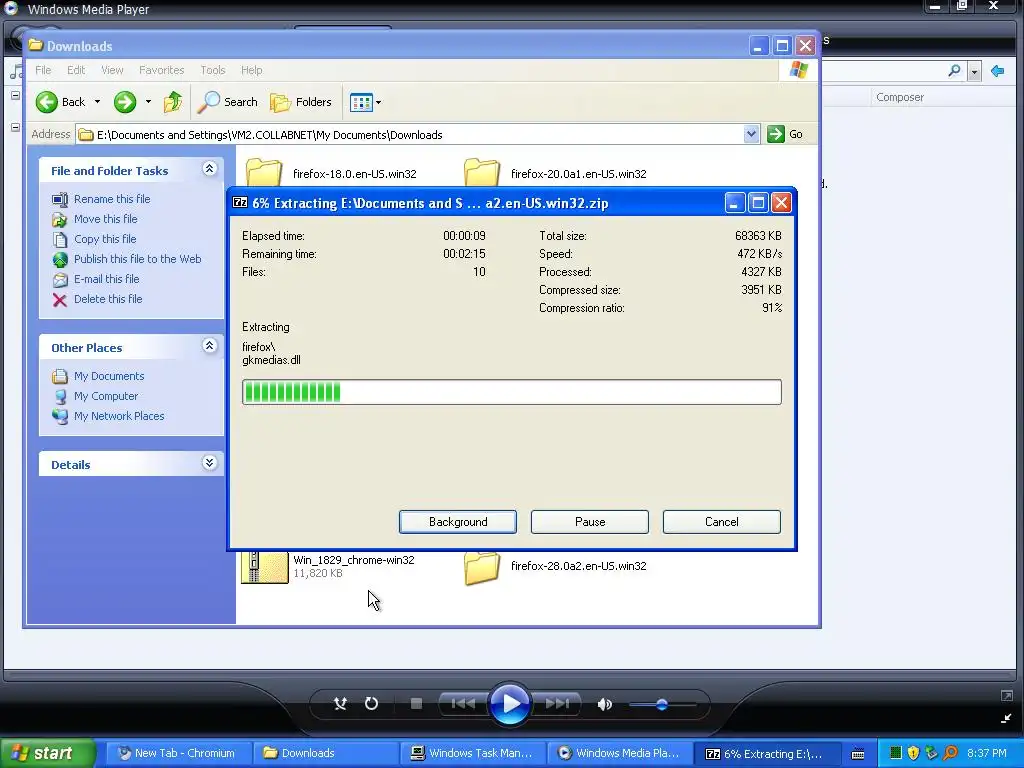Click the Background button in extraction dialog
Viewport: 1024px width, 768px height.
tap(458, 522)
